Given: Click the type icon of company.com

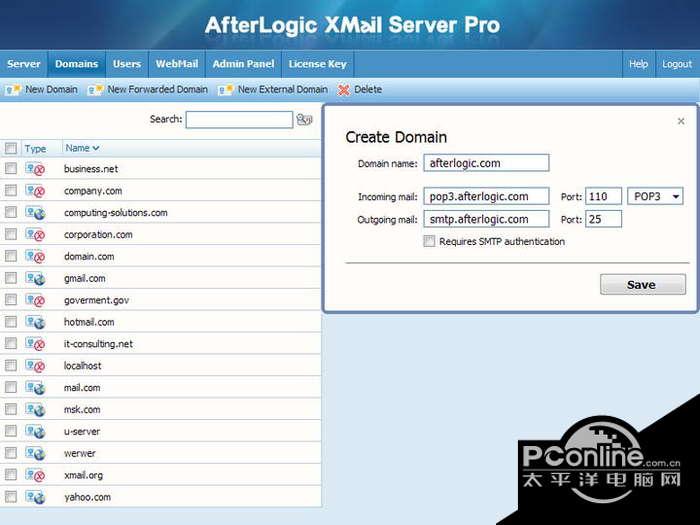Looking at the screenshot, I should 35,191.
